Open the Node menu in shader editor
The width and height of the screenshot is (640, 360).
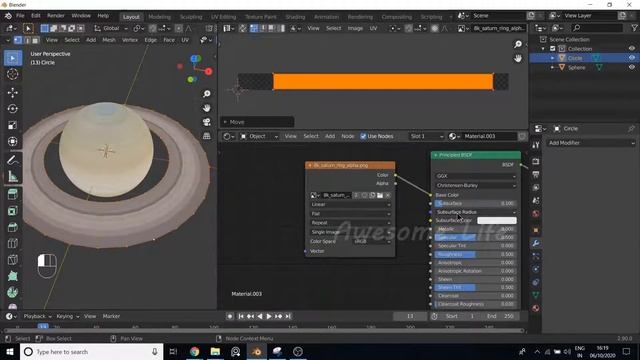coord(348,136)
